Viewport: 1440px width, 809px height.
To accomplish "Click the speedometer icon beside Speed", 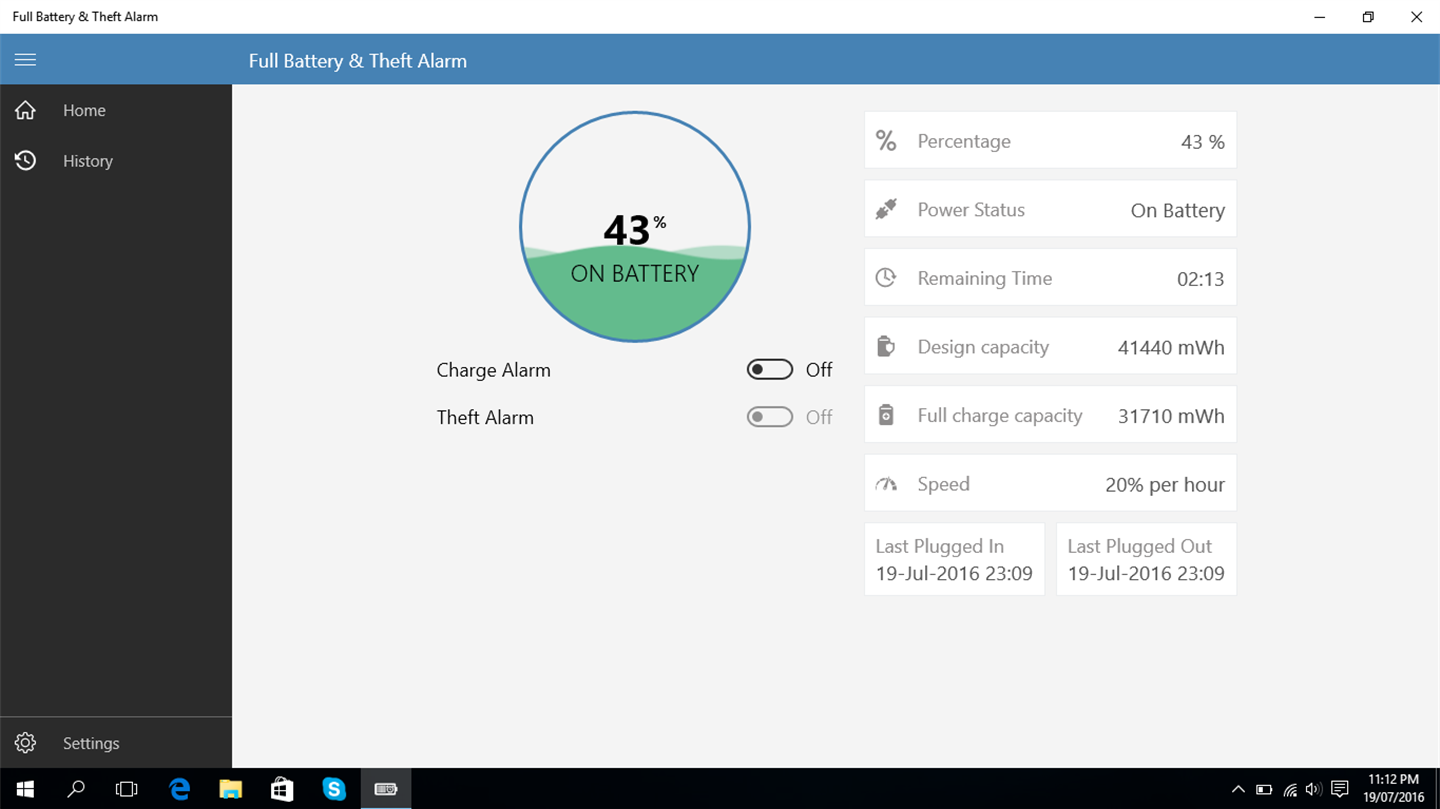I will [886, 484].
